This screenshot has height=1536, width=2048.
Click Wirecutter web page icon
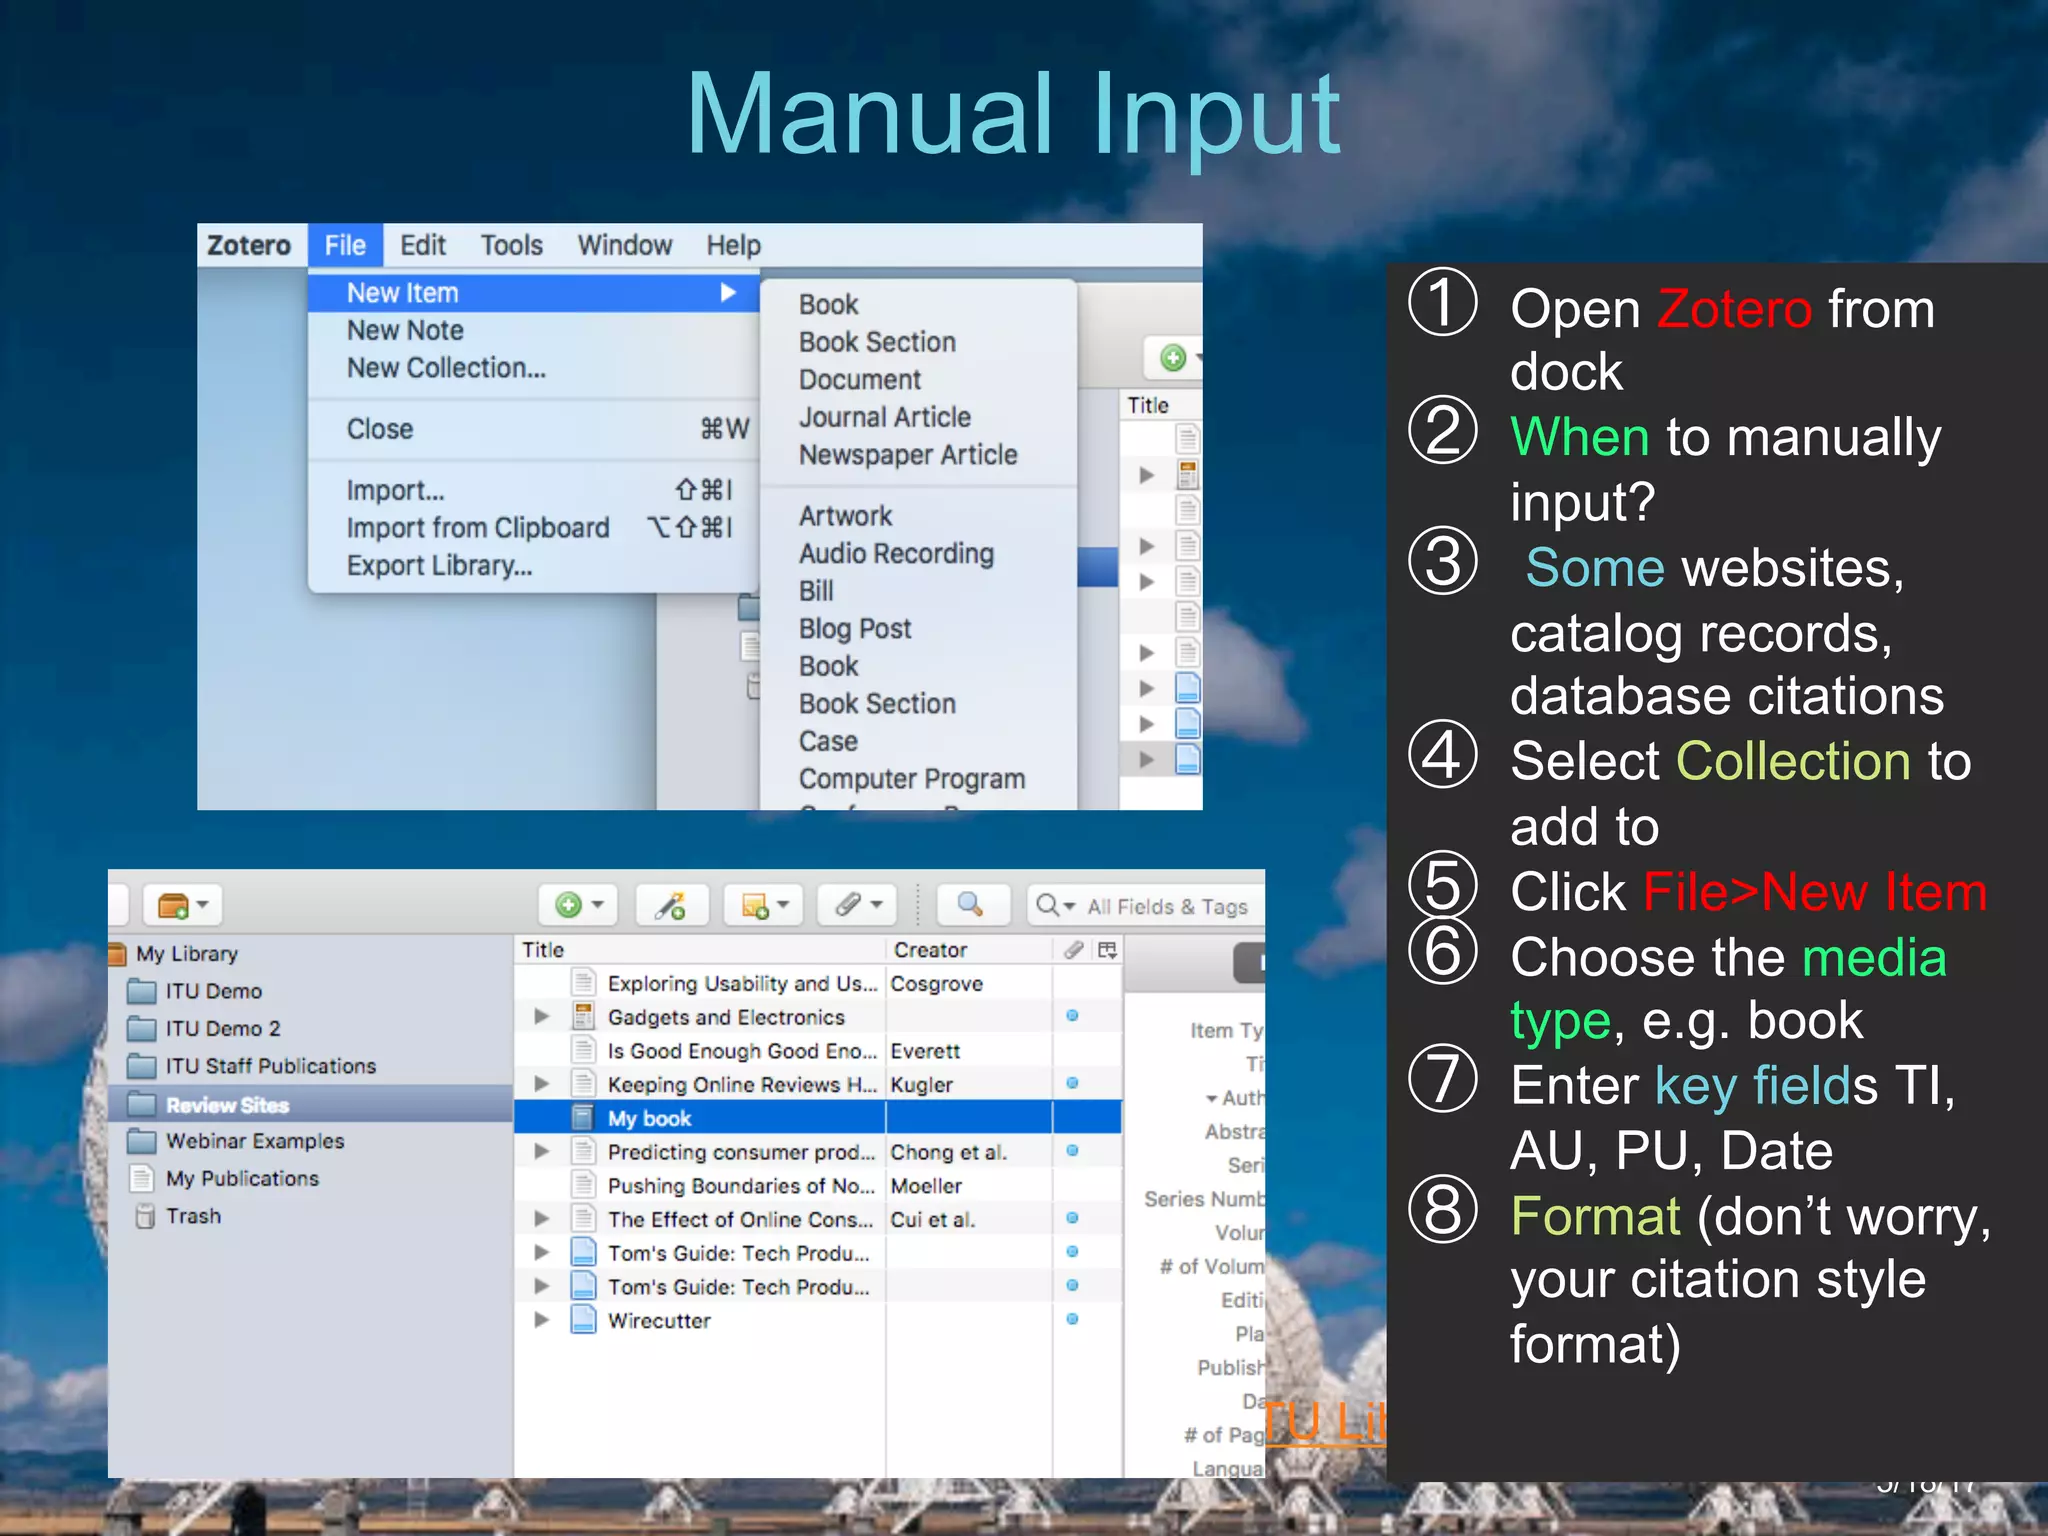coord(583,1320)
